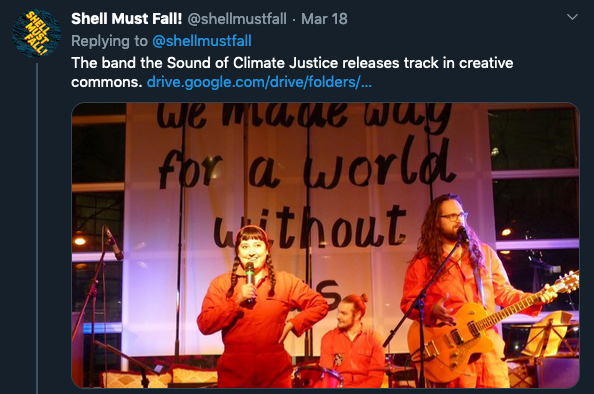Expand the tweet options chevron
This screenshot has height=394, width=594.
click(x=572, y=17)
